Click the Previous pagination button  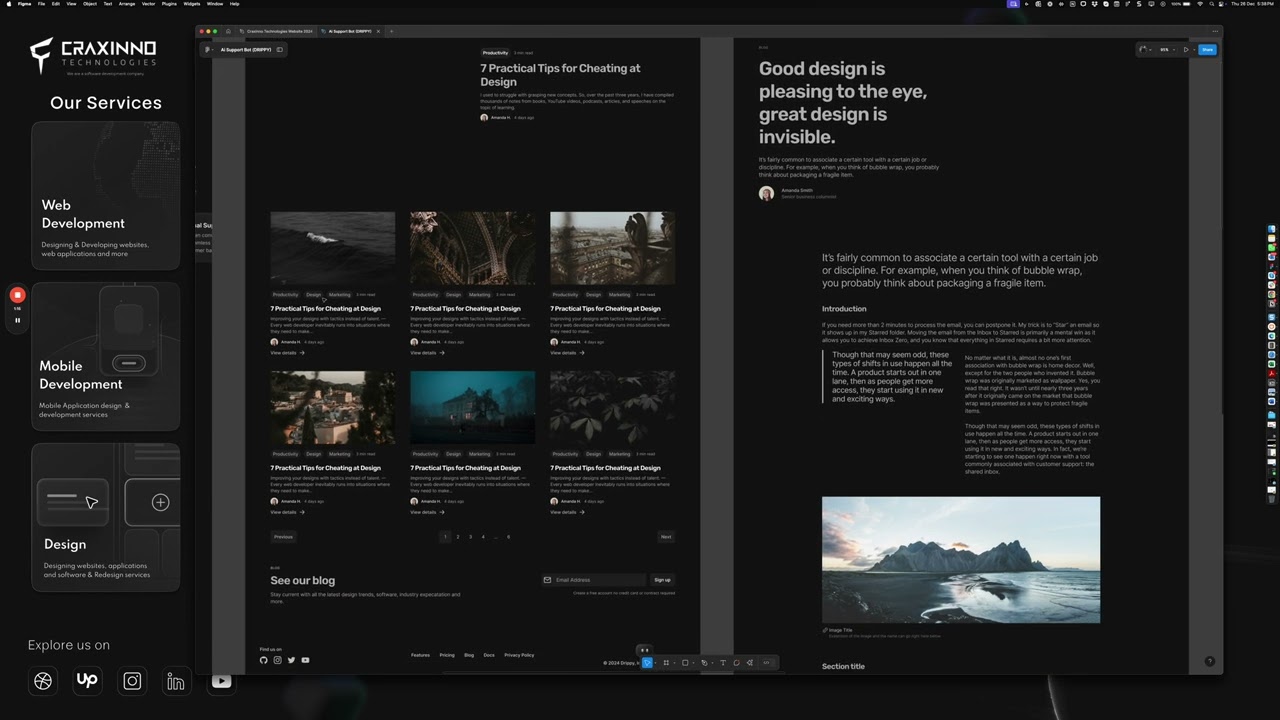(284, 537)
